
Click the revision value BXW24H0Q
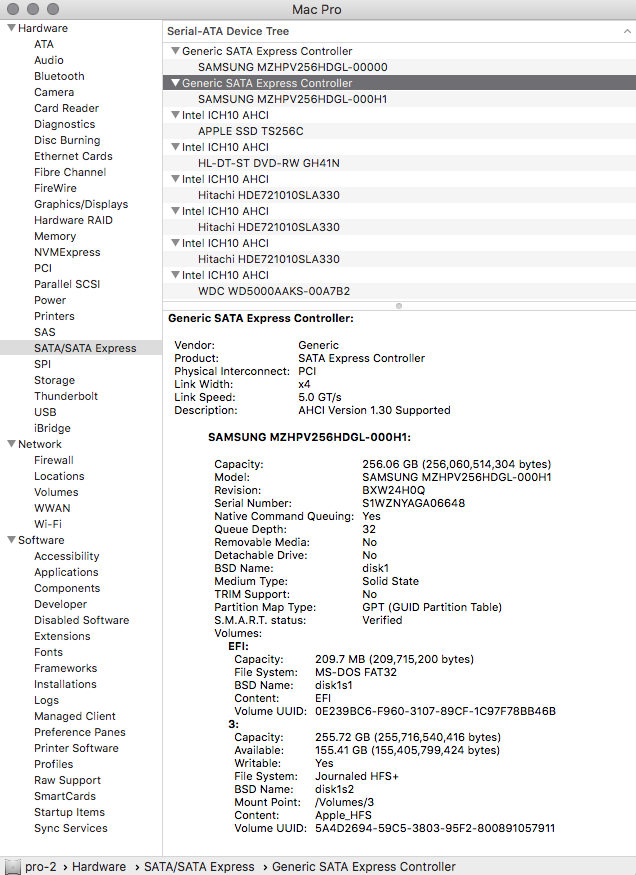[x=393, y=491]
